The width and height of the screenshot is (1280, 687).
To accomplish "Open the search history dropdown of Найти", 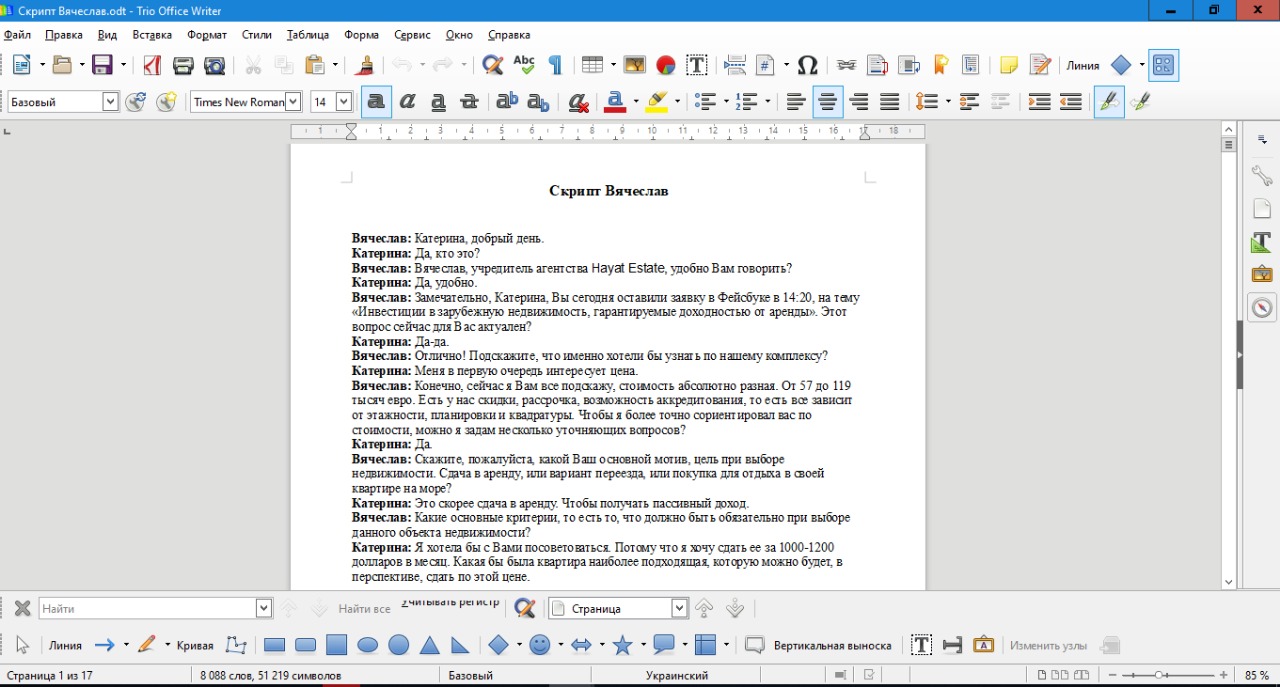I will 264,608.
